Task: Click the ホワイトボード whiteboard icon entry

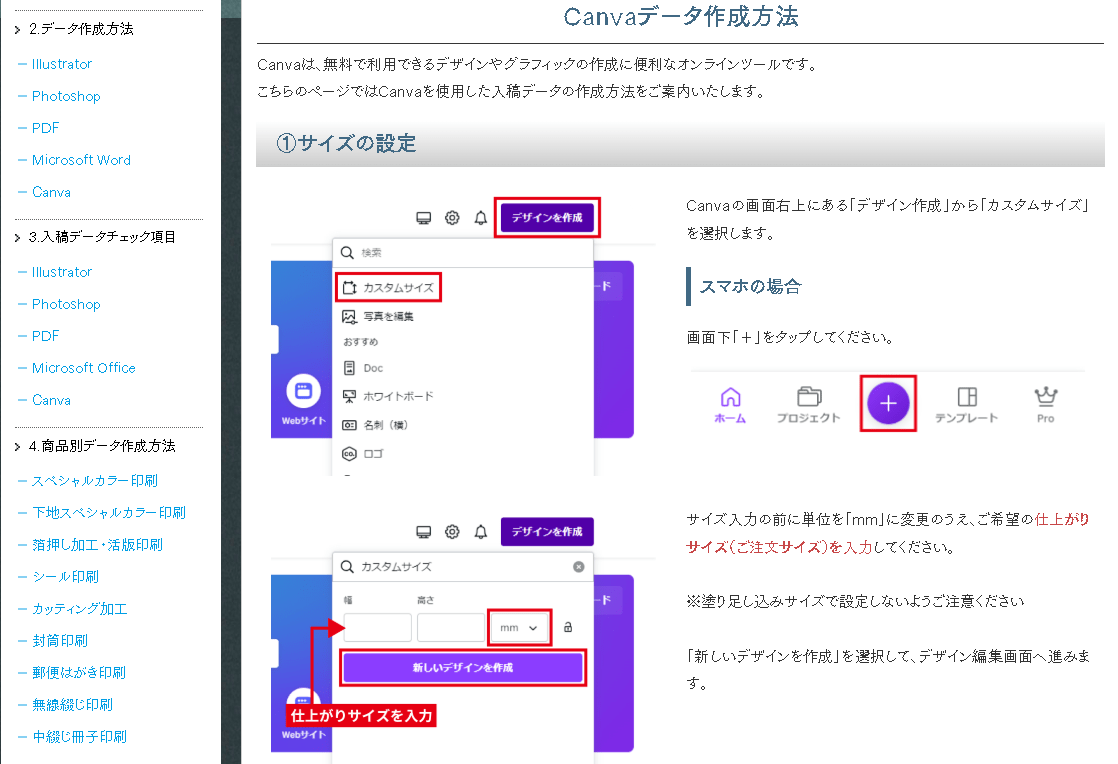Action: [387, 396]
